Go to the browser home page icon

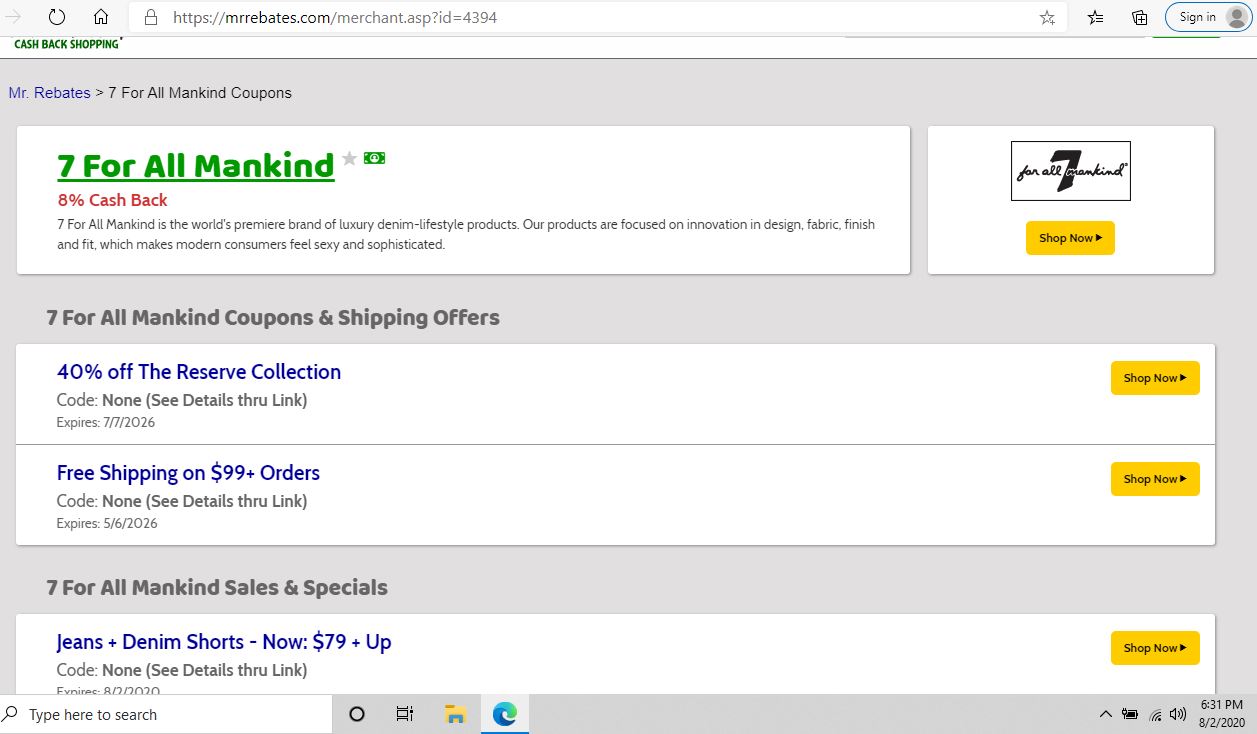100,17
